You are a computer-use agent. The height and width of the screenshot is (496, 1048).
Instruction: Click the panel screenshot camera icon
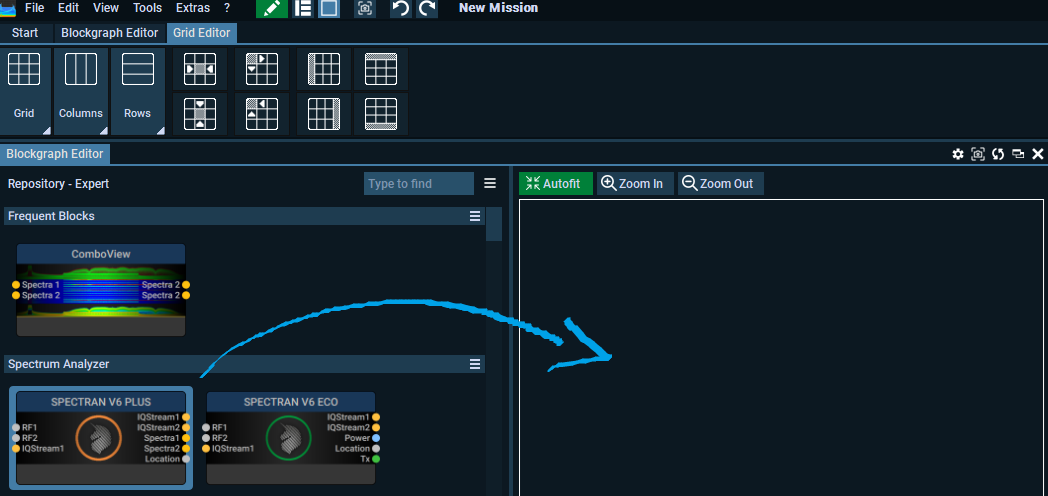pyautogui.click(x=978, y=154)
